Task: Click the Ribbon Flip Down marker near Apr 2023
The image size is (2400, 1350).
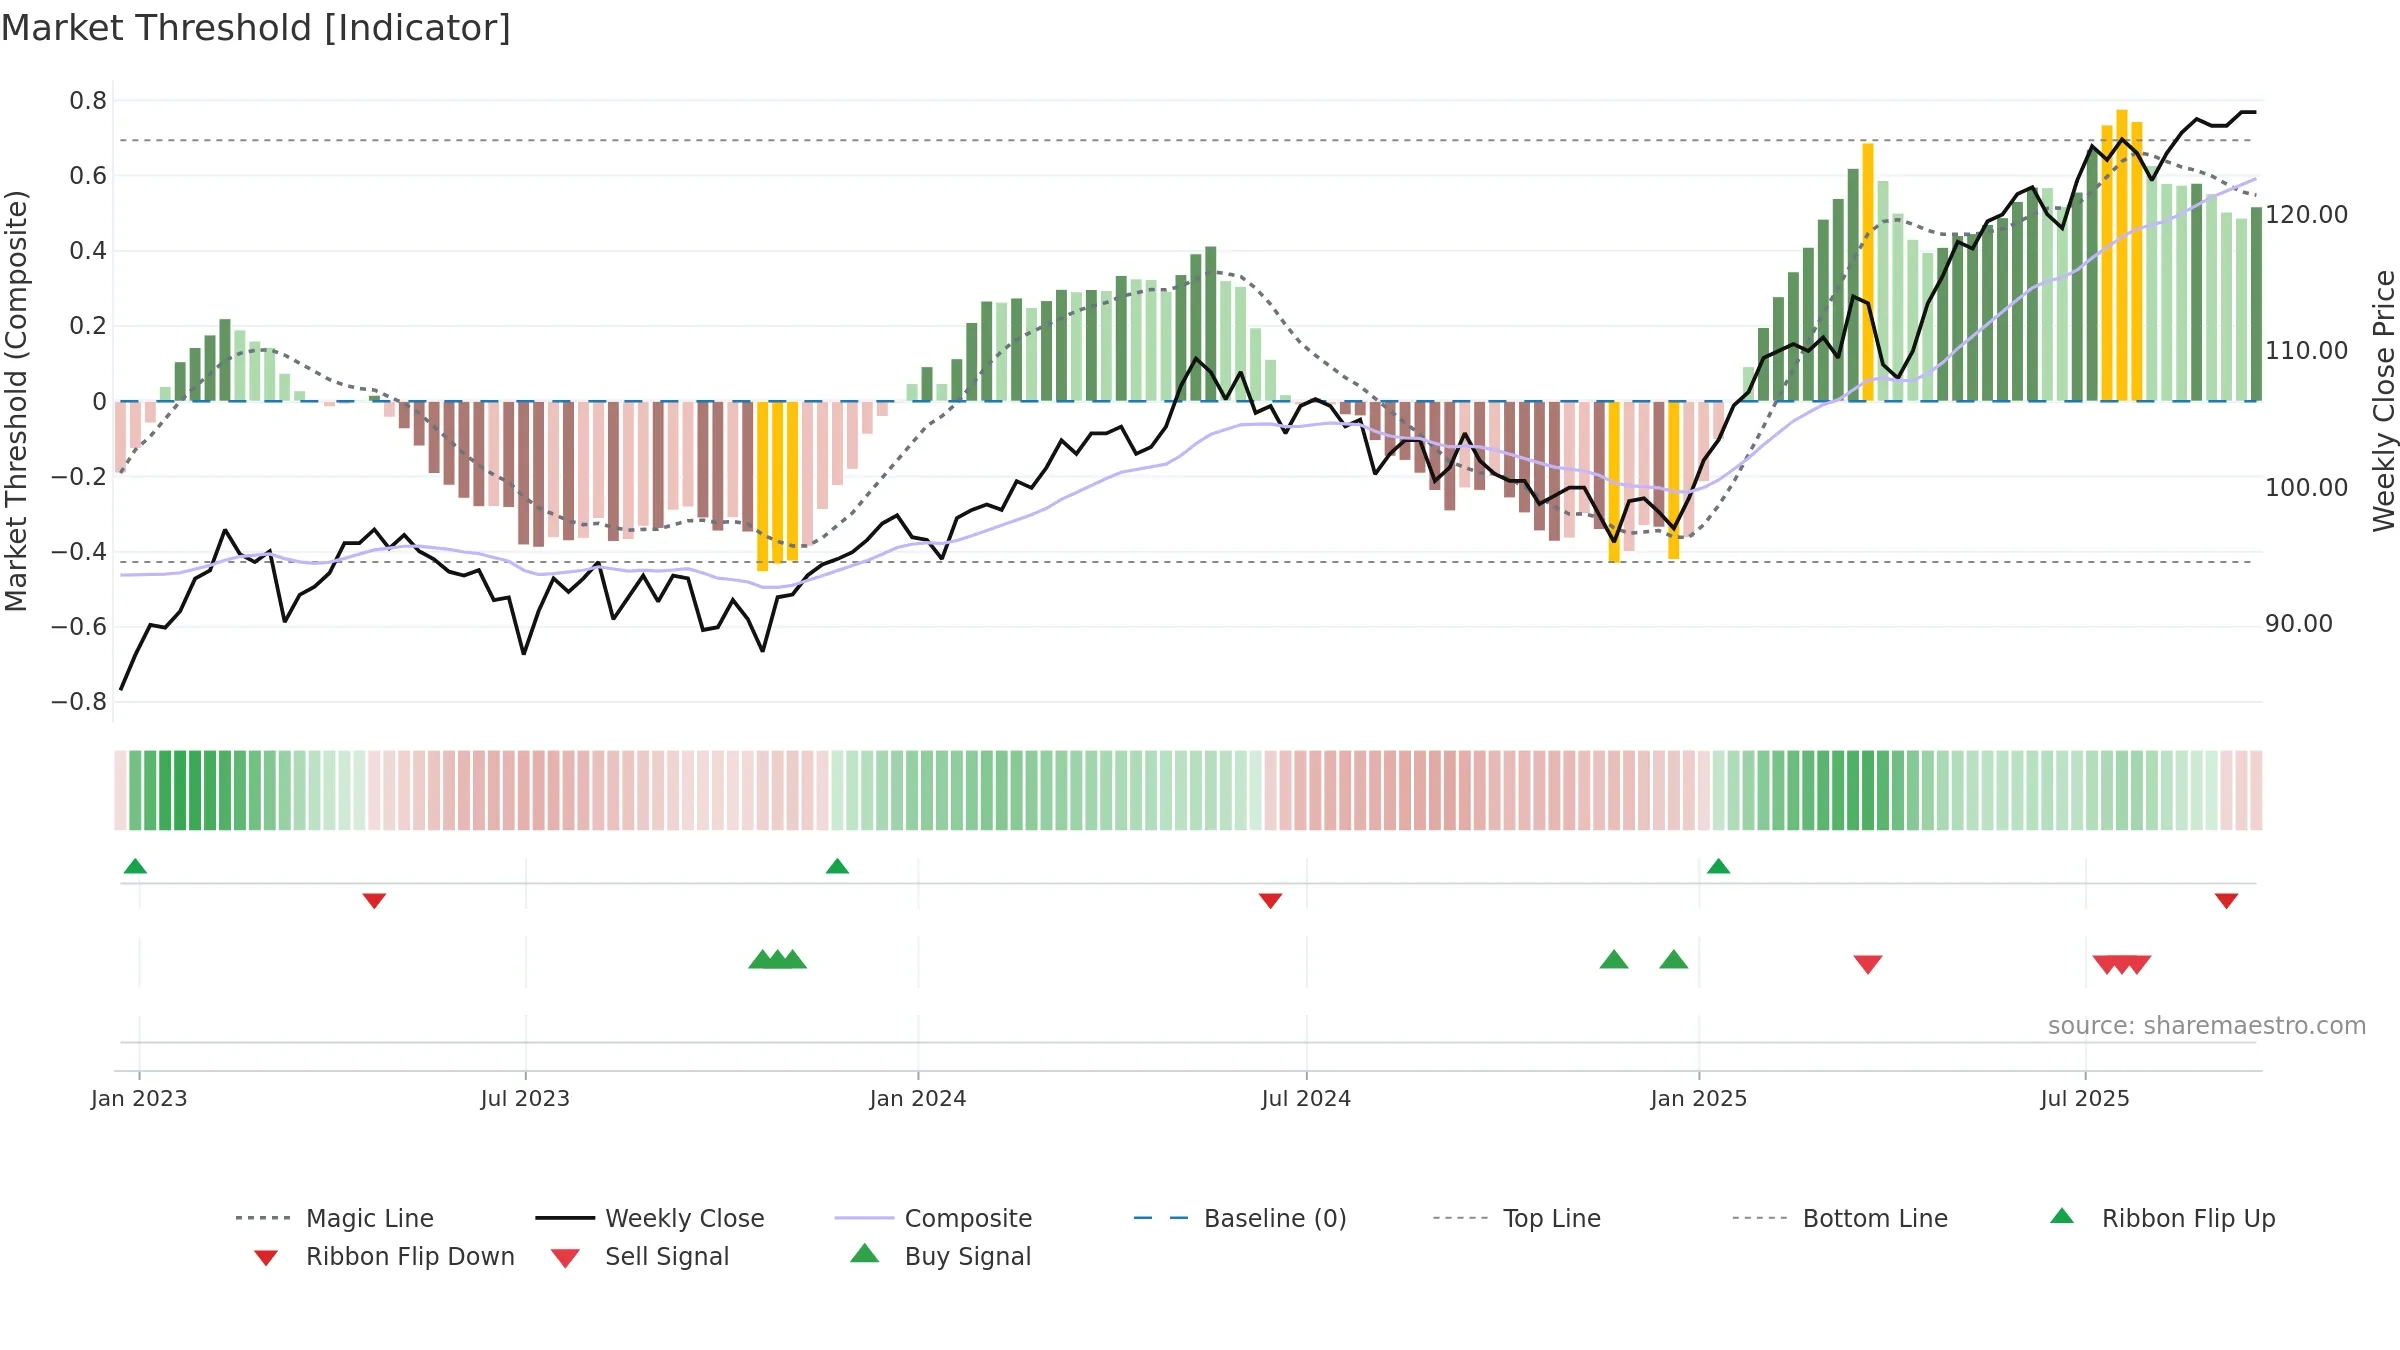Action: (374, 900)
